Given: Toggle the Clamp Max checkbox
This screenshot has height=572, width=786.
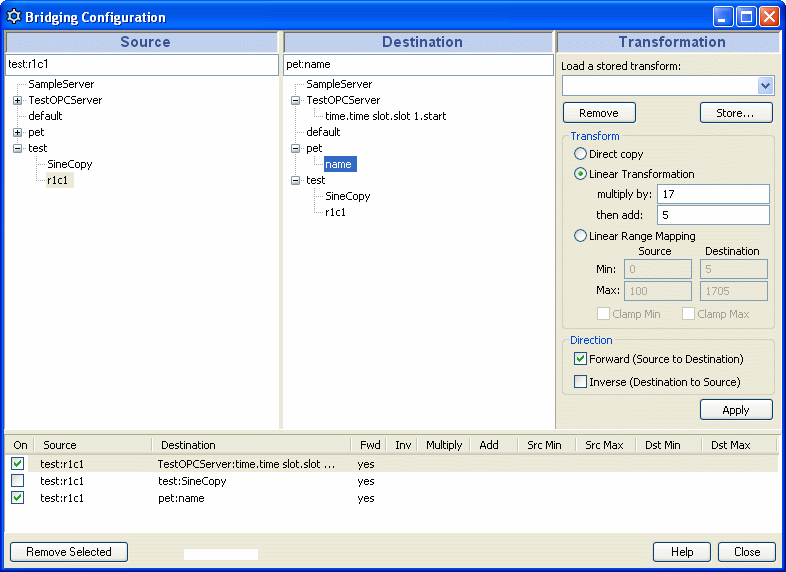Looking at the screenshot, I should click(x=688, y=314).
